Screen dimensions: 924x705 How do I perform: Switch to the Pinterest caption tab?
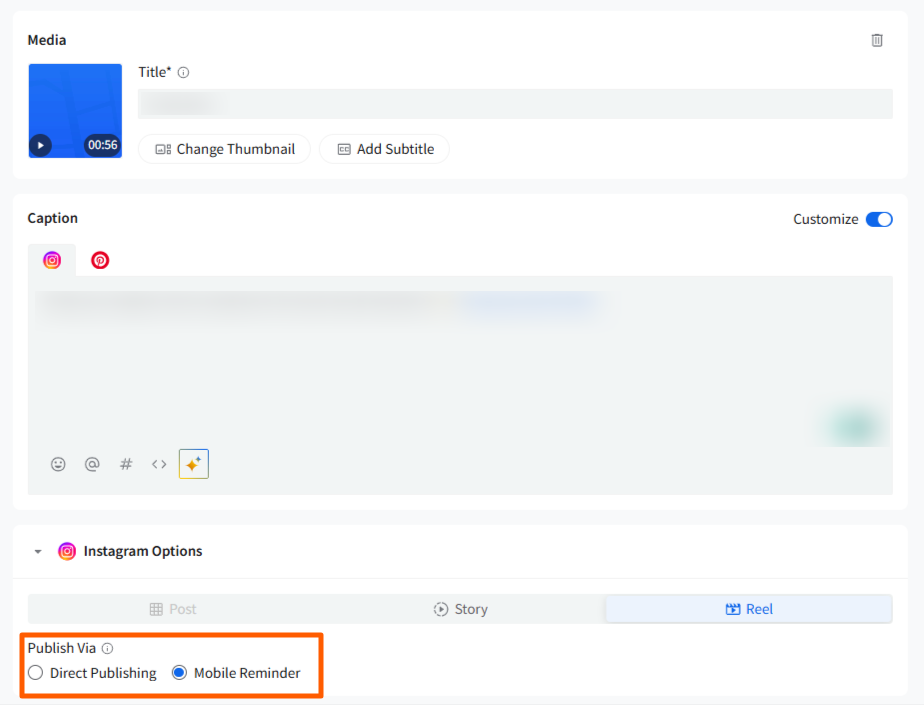100,260
